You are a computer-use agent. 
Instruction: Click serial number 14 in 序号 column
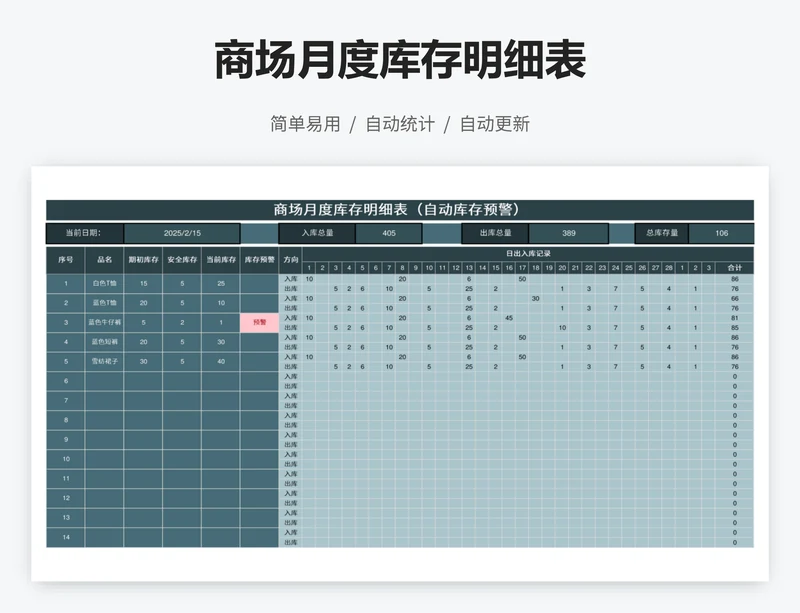tap(65, 537)
